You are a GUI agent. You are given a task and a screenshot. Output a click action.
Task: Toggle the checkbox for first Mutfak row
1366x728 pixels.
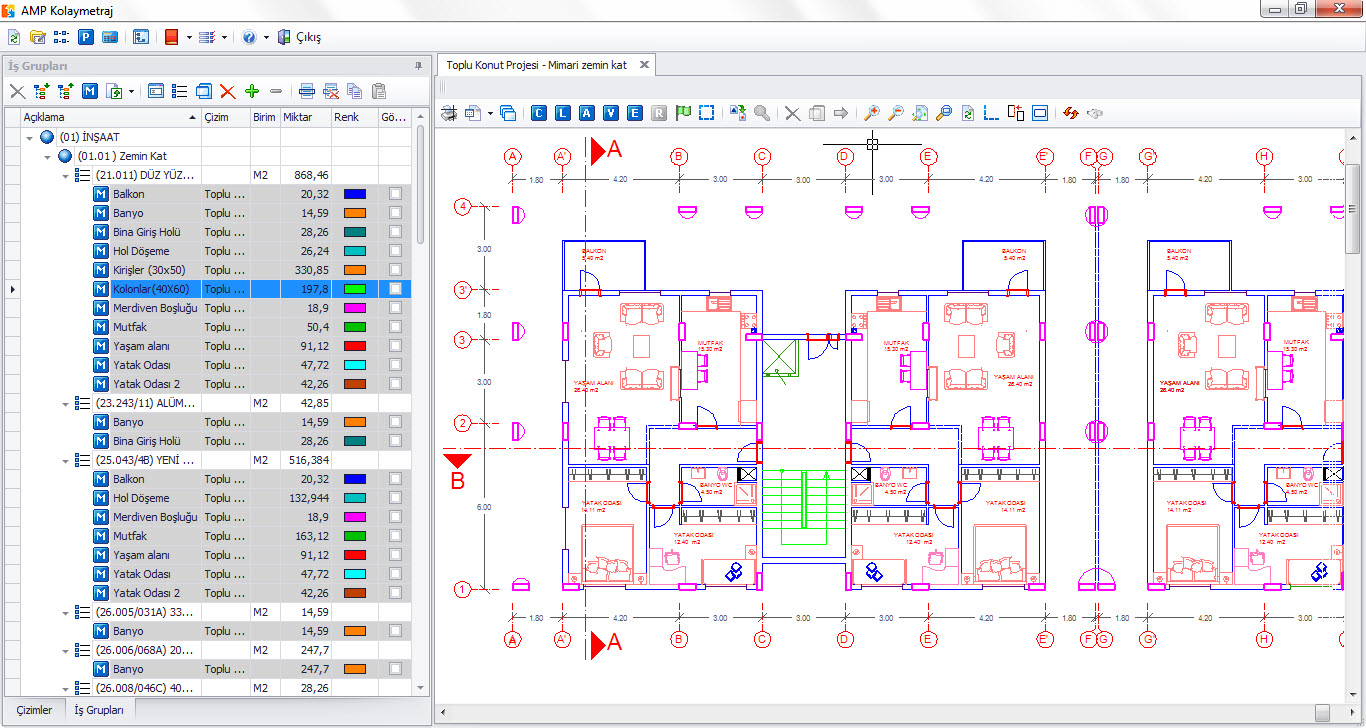396,327
